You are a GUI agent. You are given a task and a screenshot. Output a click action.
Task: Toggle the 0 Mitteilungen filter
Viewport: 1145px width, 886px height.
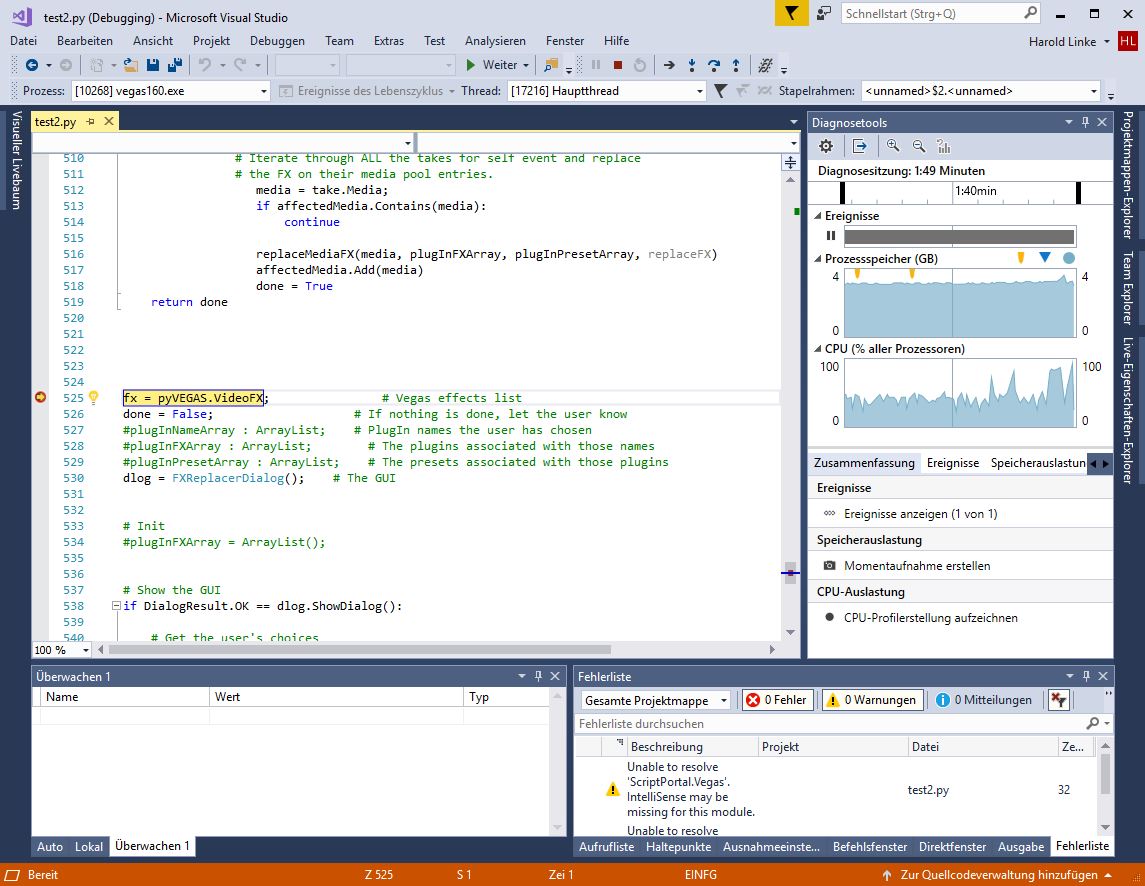click(x=984, y=700)
